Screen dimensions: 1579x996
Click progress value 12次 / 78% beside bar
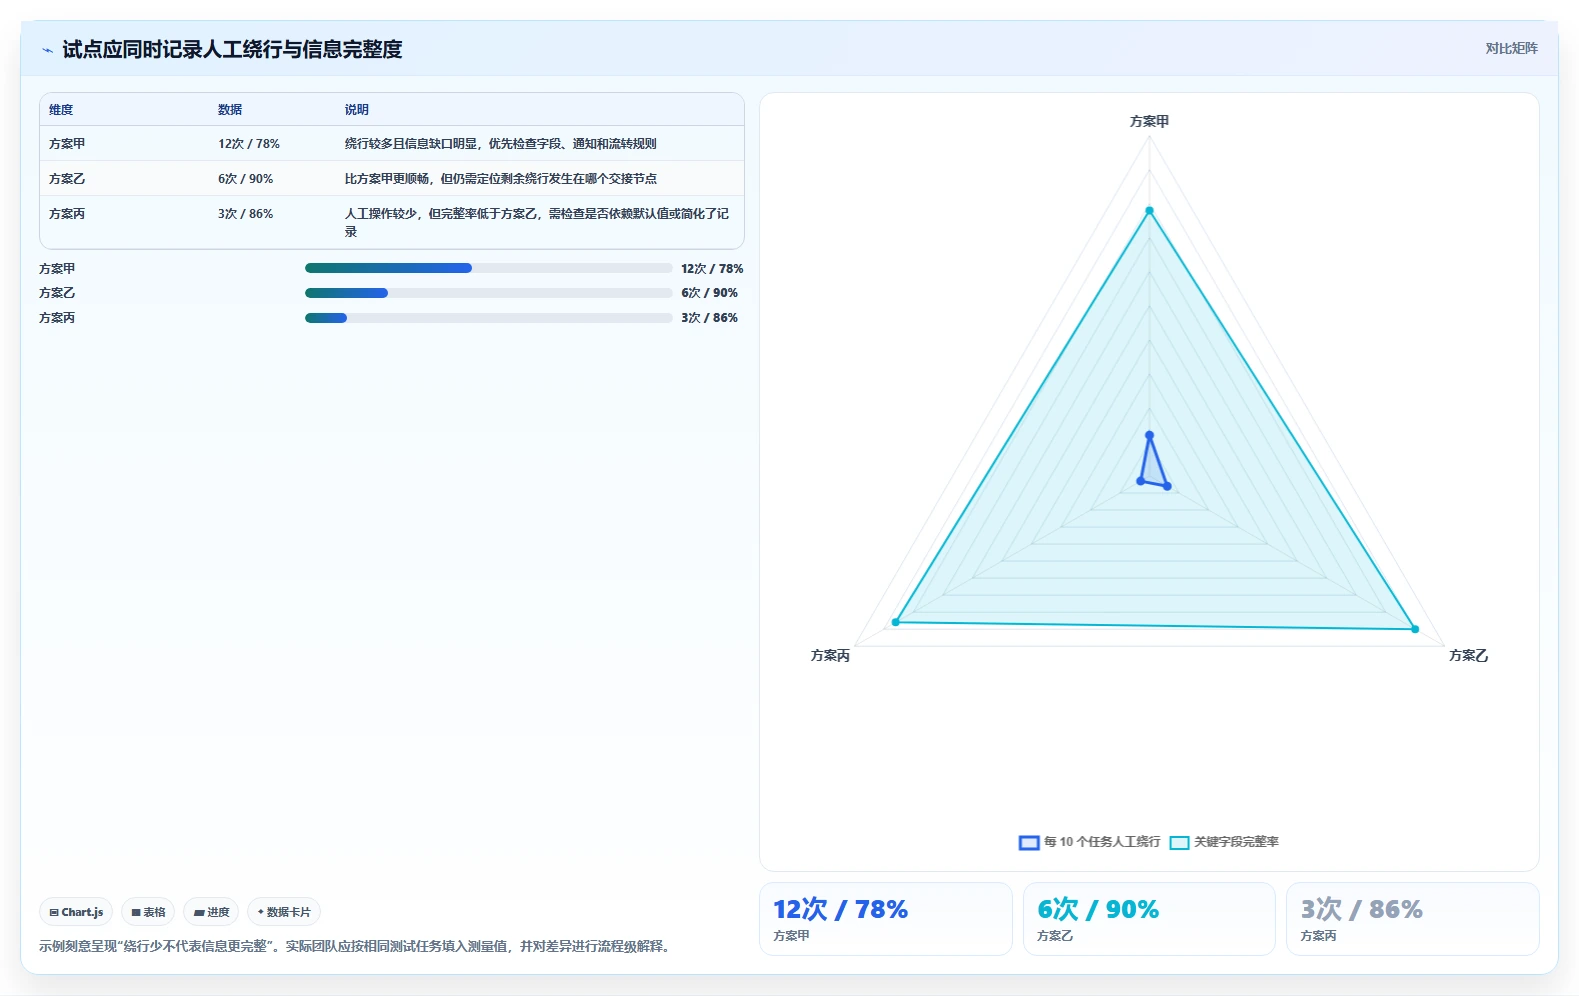tap(712, 269)
